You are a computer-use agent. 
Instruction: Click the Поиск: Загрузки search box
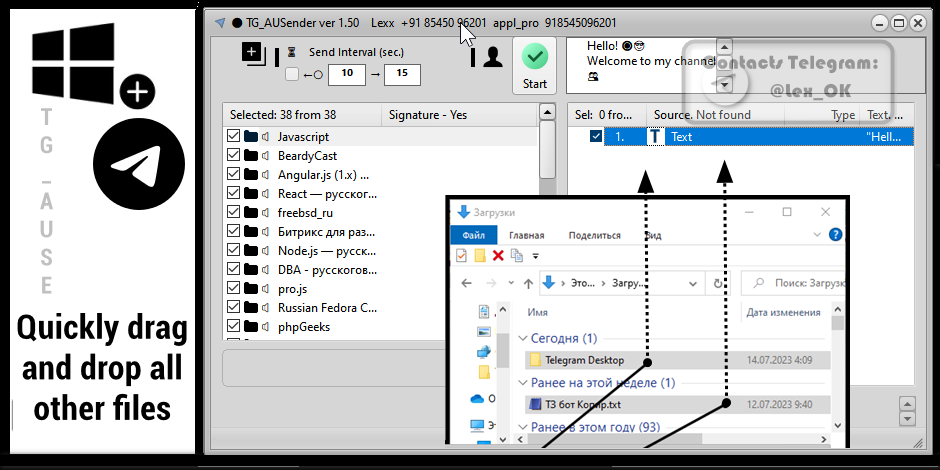tap(794, 284)
